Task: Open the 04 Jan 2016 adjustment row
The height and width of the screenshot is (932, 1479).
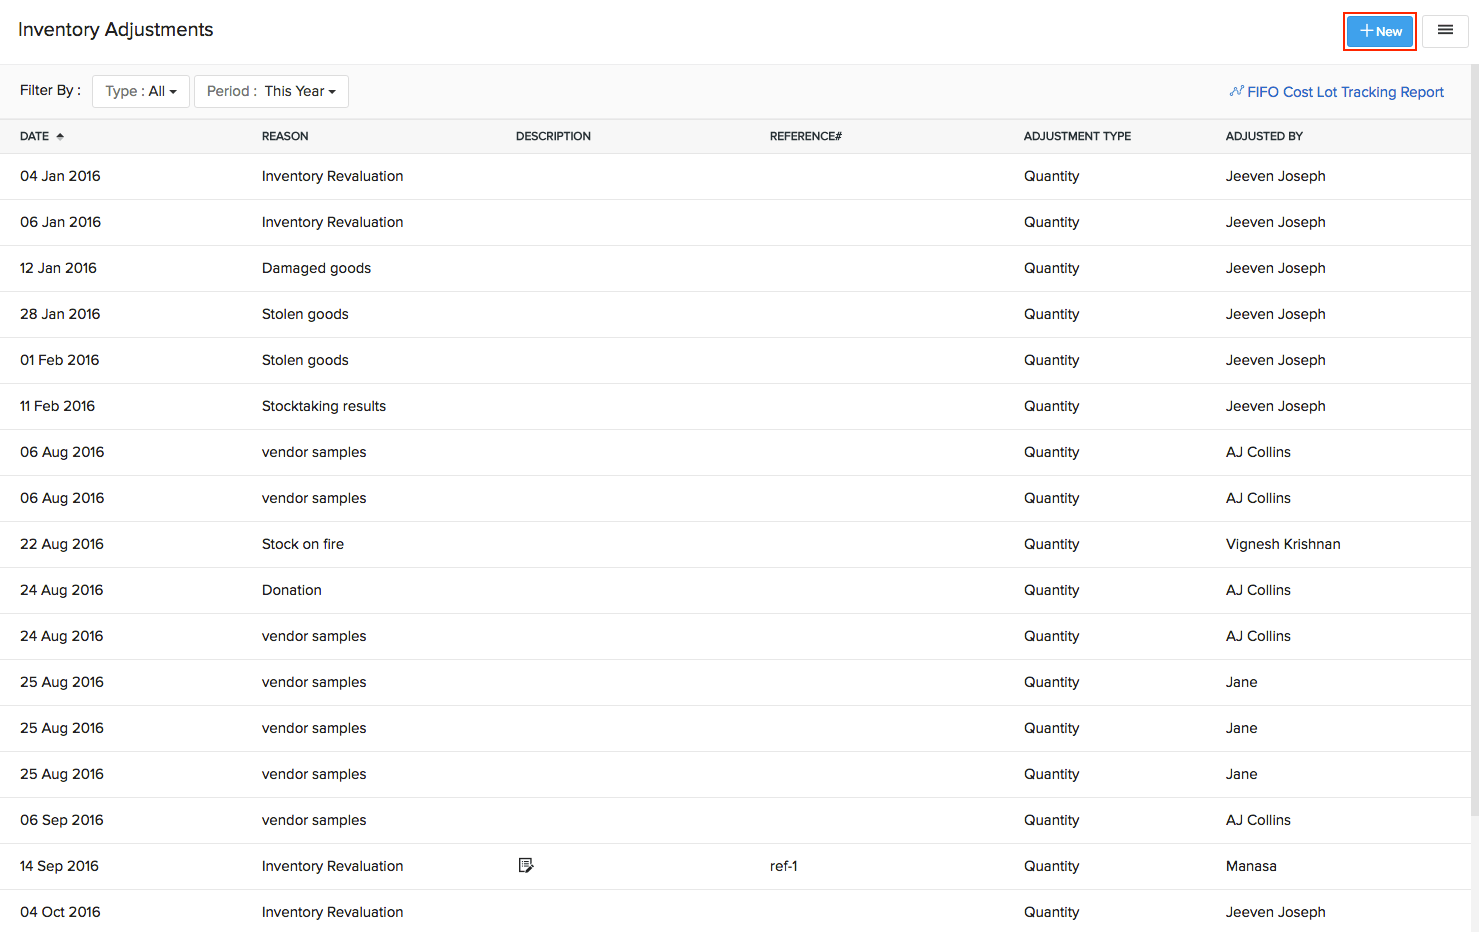Action: pos(735,176)
